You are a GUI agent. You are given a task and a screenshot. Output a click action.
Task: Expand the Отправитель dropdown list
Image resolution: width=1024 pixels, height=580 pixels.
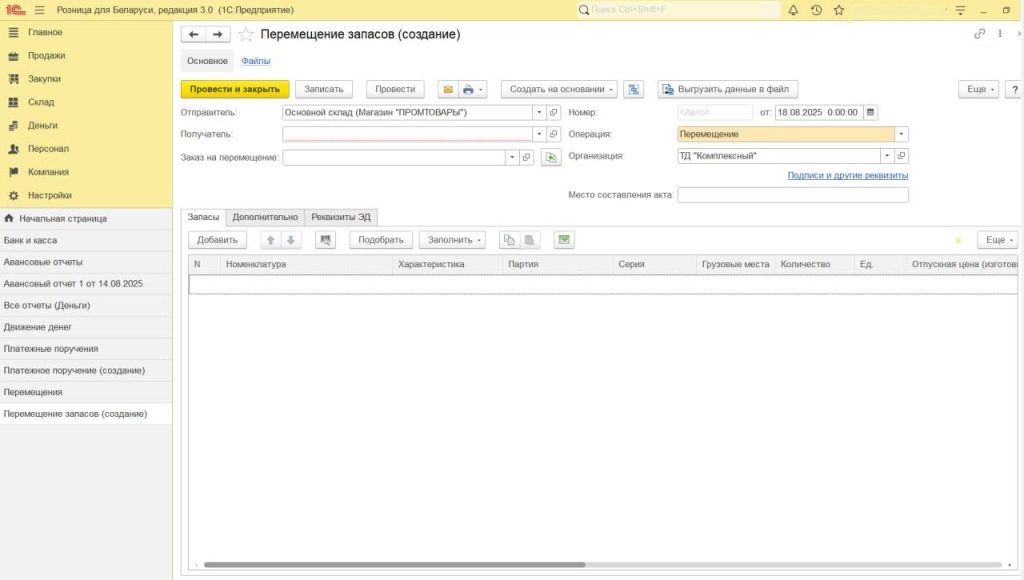point(539,112)
